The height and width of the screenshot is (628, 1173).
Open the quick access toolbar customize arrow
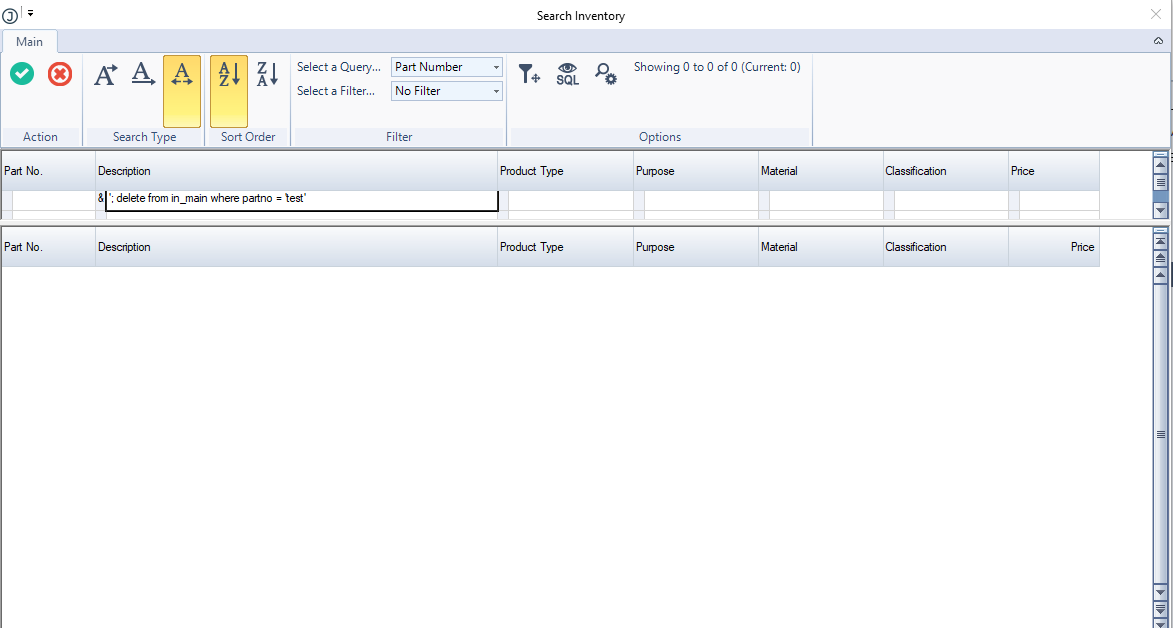click(30, 13)
